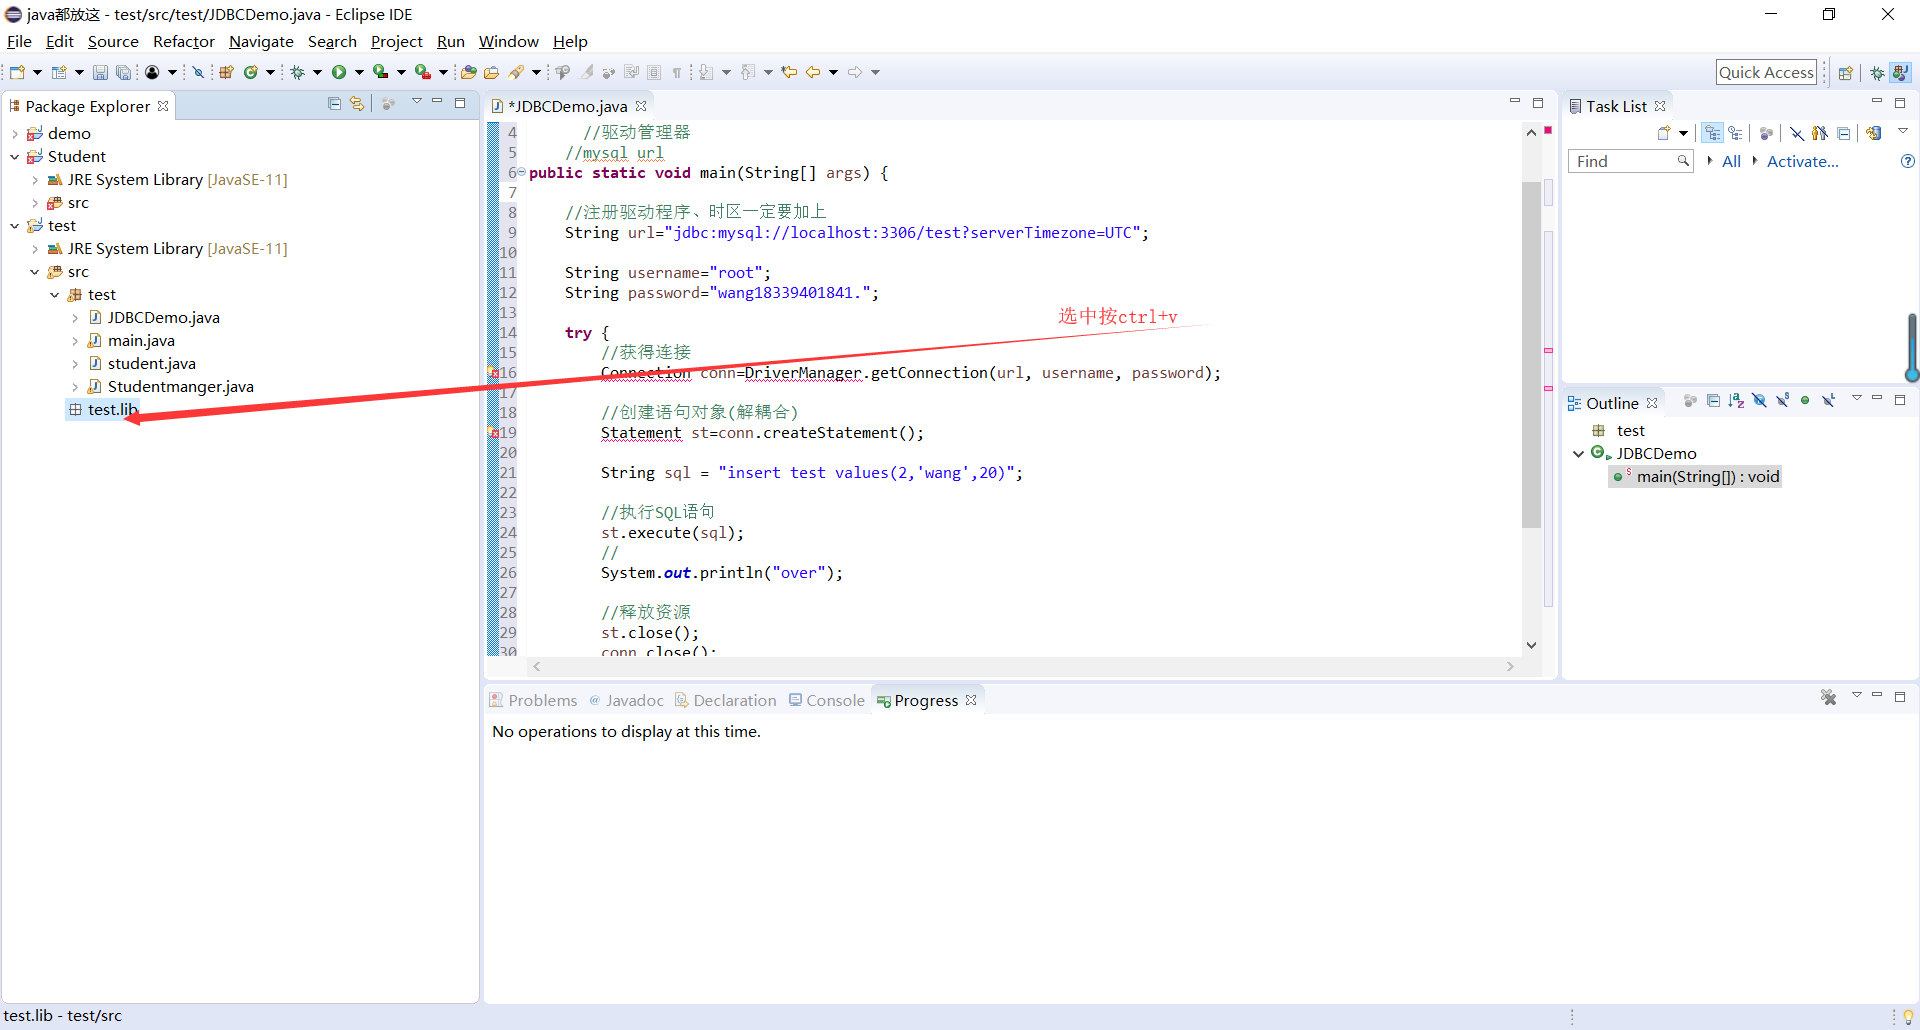Click the External Tools run icon
Viewport: 1920px width, 1030px height.
pyautogui.click(x=423, y=72)
